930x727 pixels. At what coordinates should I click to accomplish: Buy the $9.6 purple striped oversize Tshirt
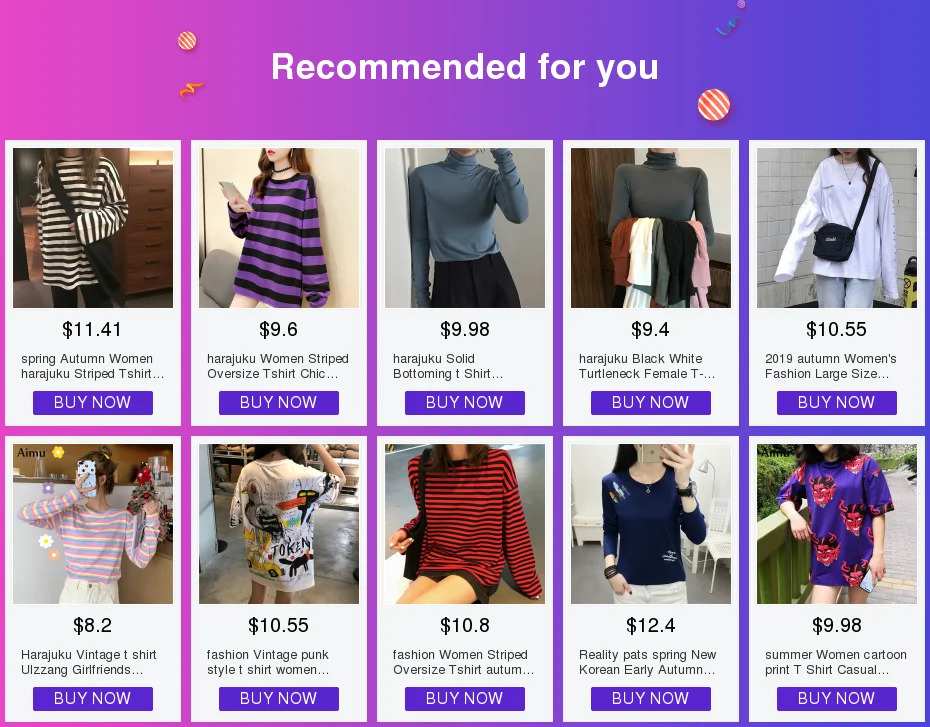point(279,403)
